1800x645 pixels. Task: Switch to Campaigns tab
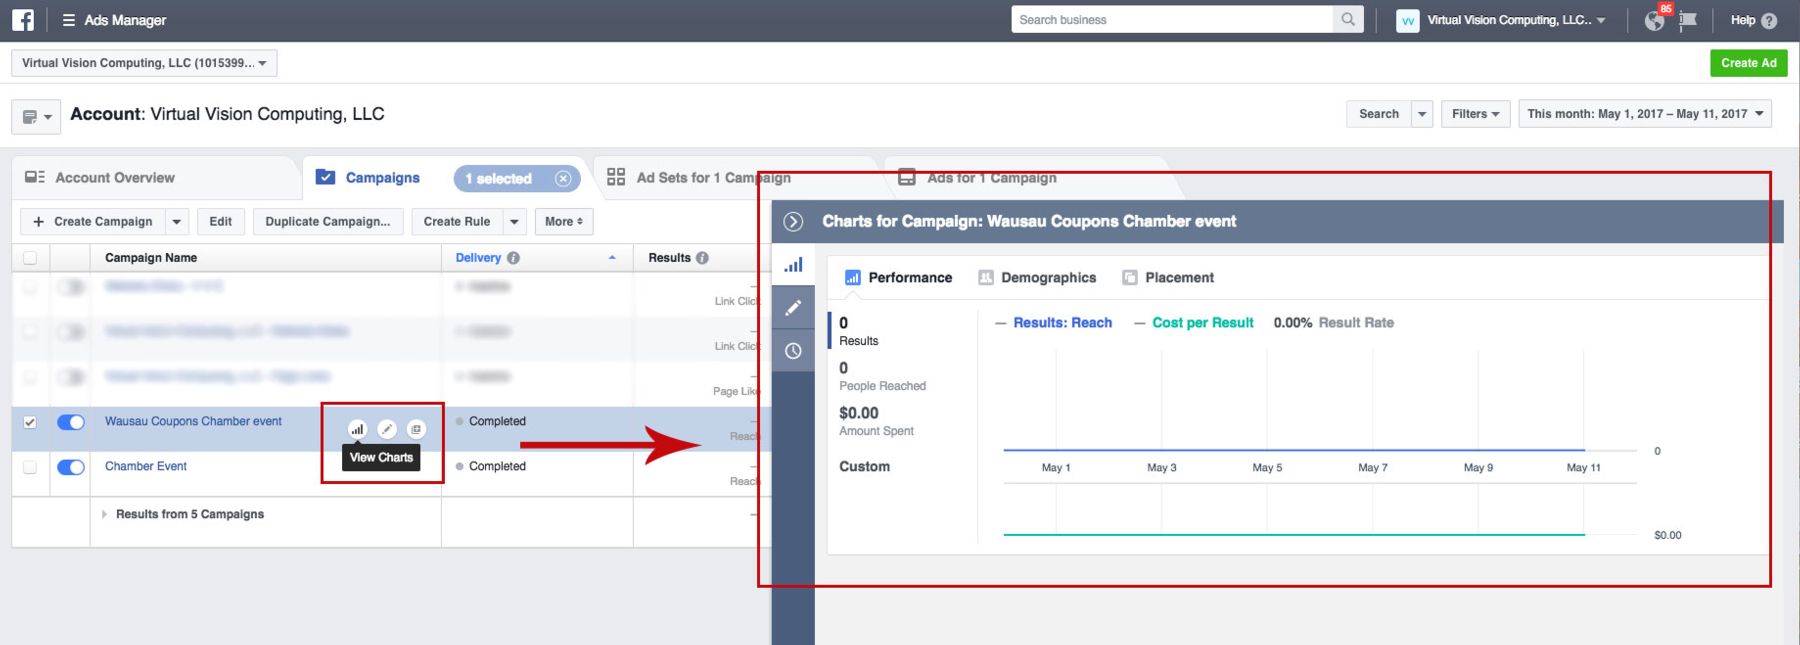[382, 178]
